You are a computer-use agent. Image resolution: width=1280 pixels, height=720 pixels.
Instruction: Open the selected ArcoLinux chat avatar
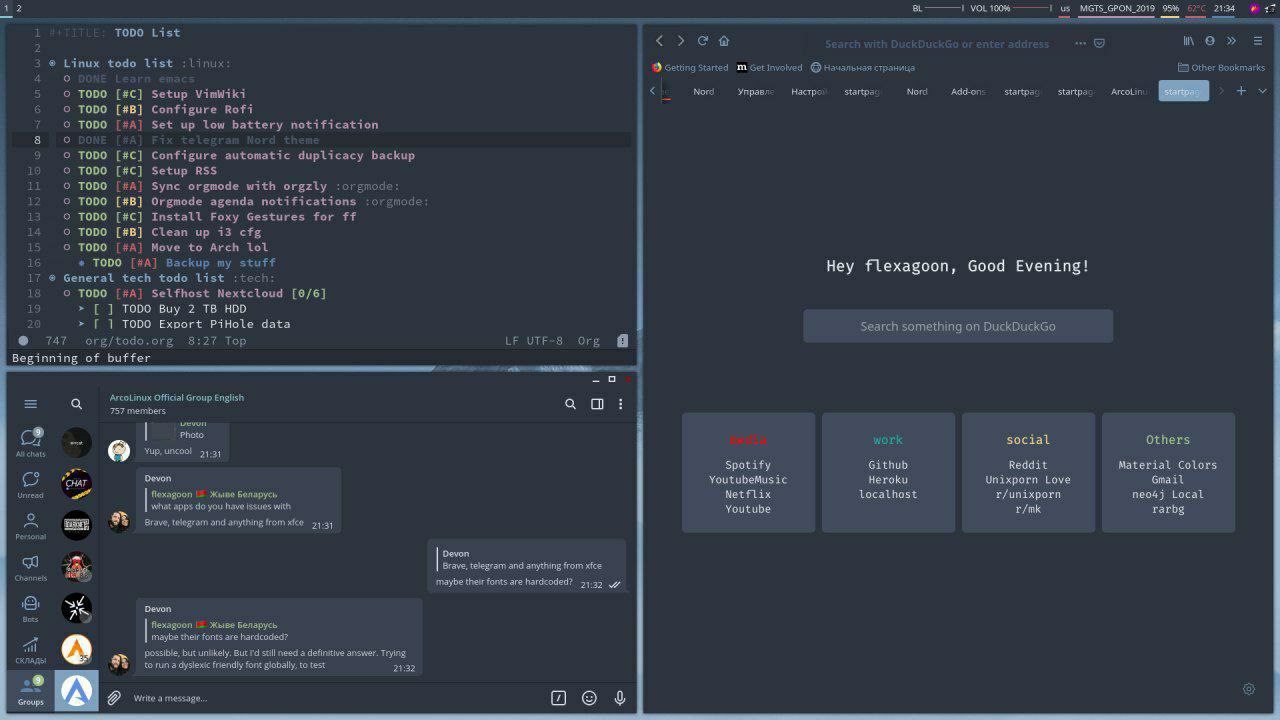click(x=76, y=690)
